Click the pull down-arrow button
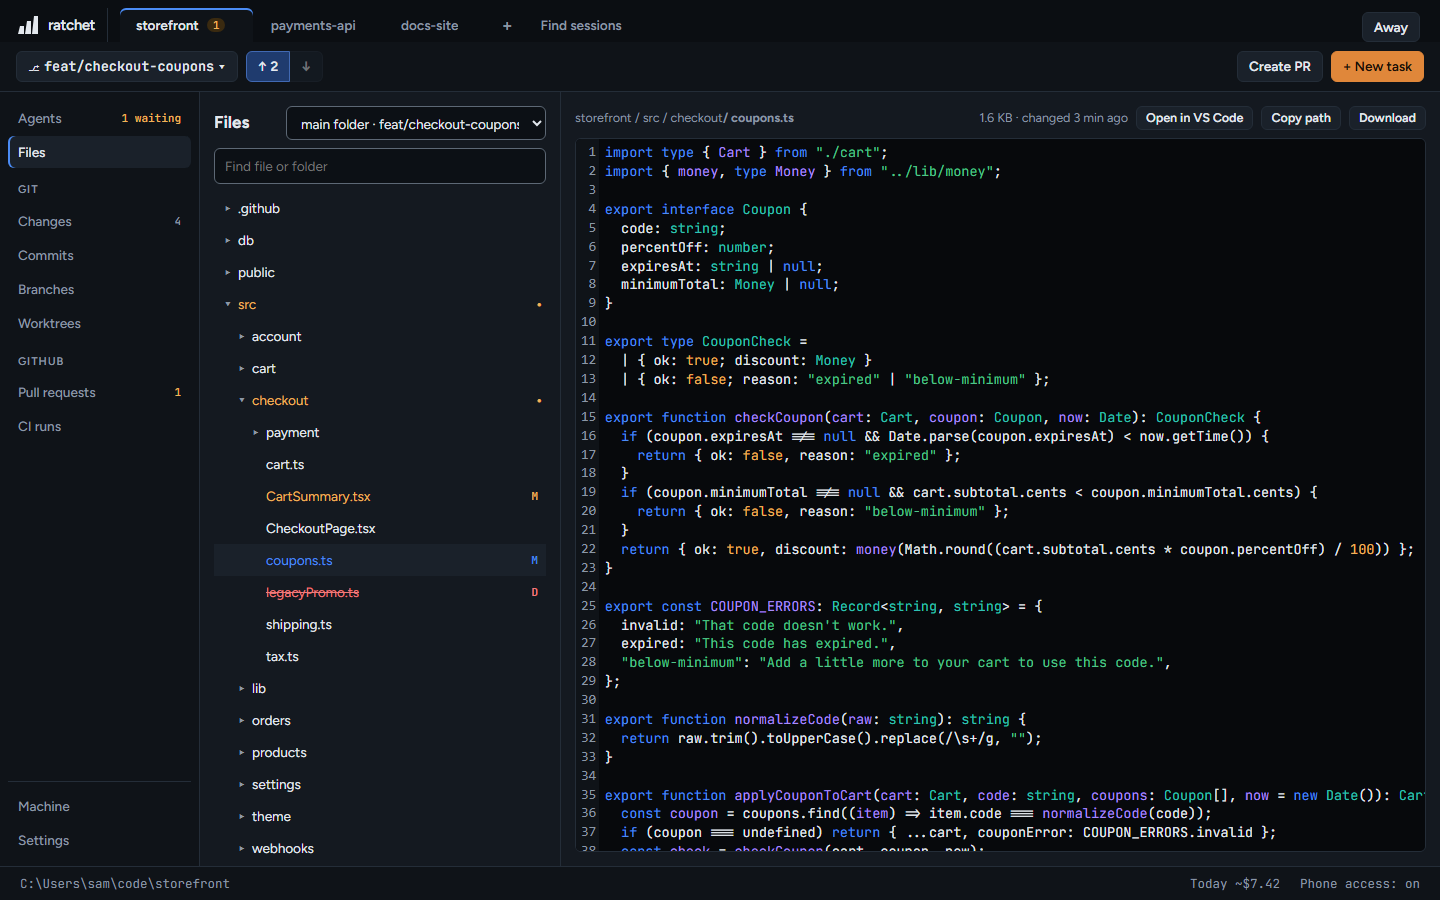 (306, 66)
